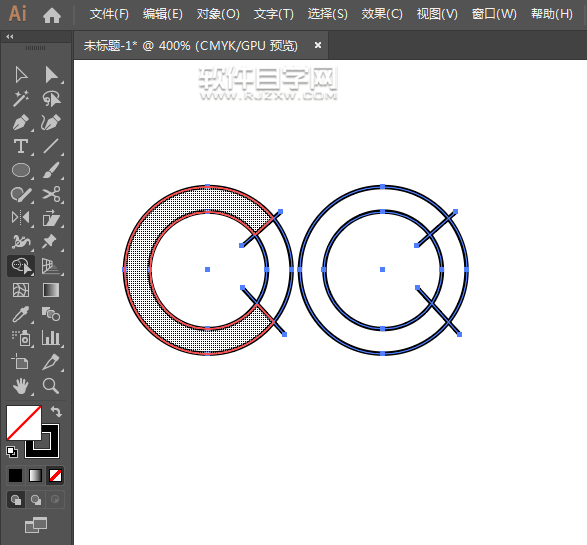Select the Eyedropper tool
Viewport: 587px width, 545px height.
click(21, 314)
